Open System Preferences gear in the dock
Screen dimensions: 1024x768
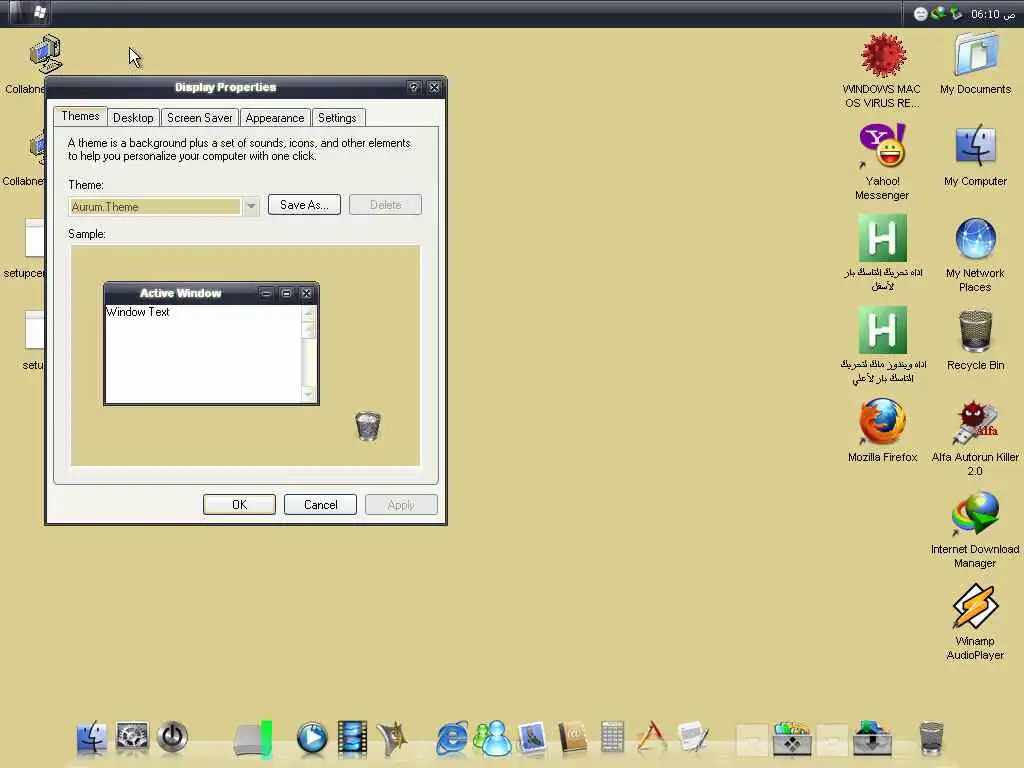coord(132,737)
